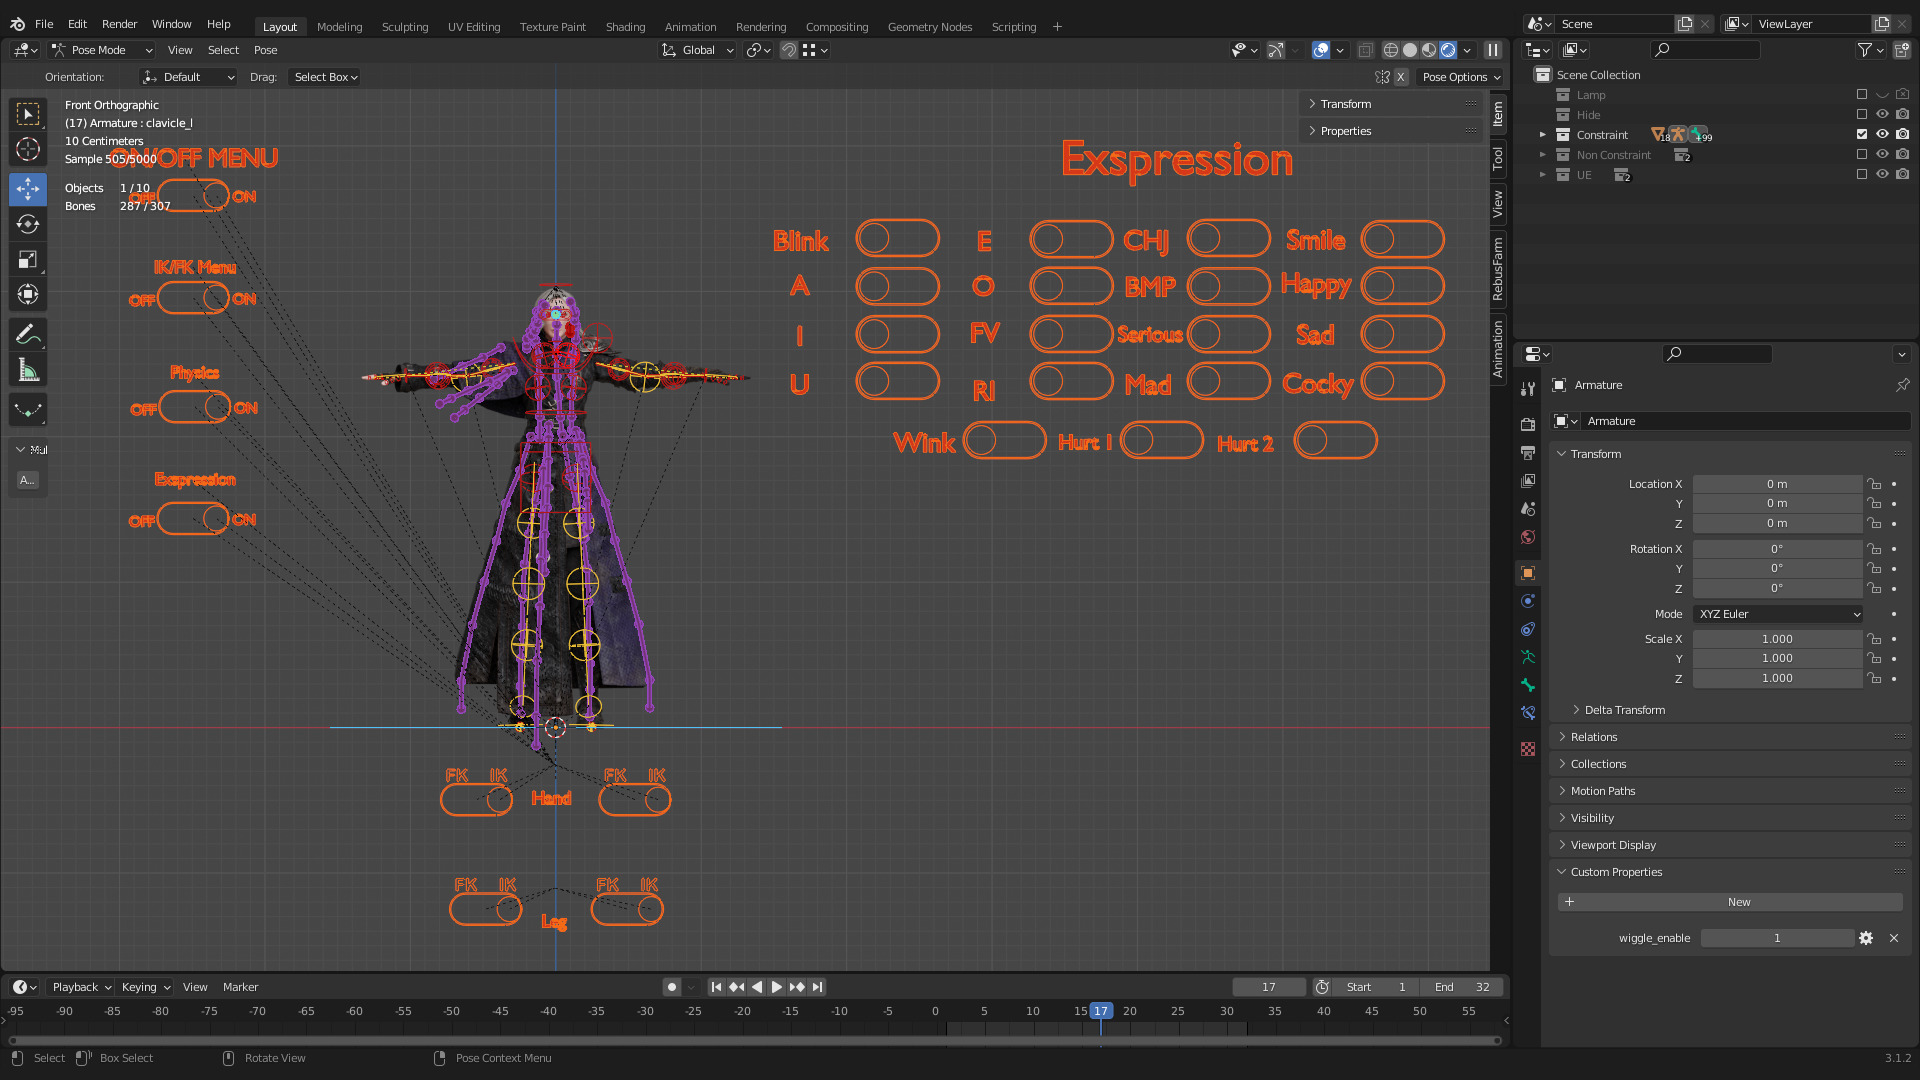Open the Object Constraints properties tab

click(1528, 629)
